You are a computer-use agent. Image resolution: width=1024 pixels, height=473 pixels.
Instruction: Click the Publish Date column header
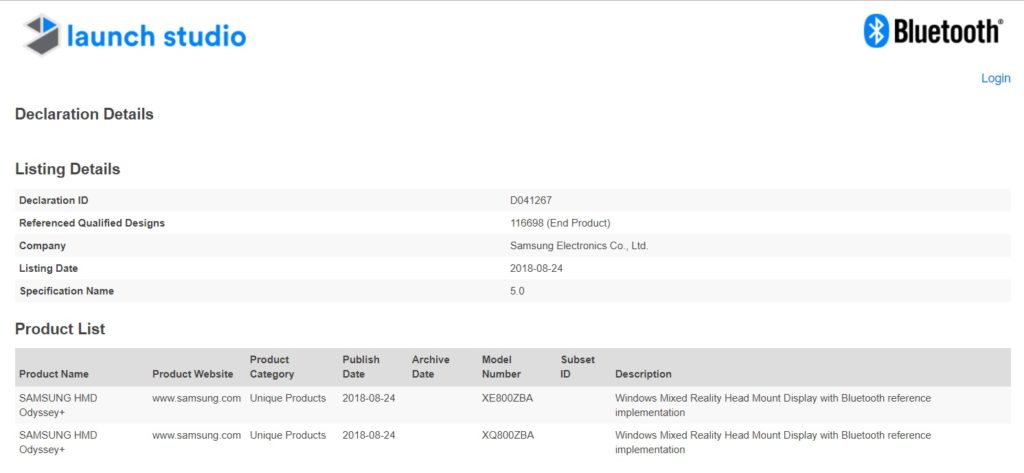pos(360,367)
